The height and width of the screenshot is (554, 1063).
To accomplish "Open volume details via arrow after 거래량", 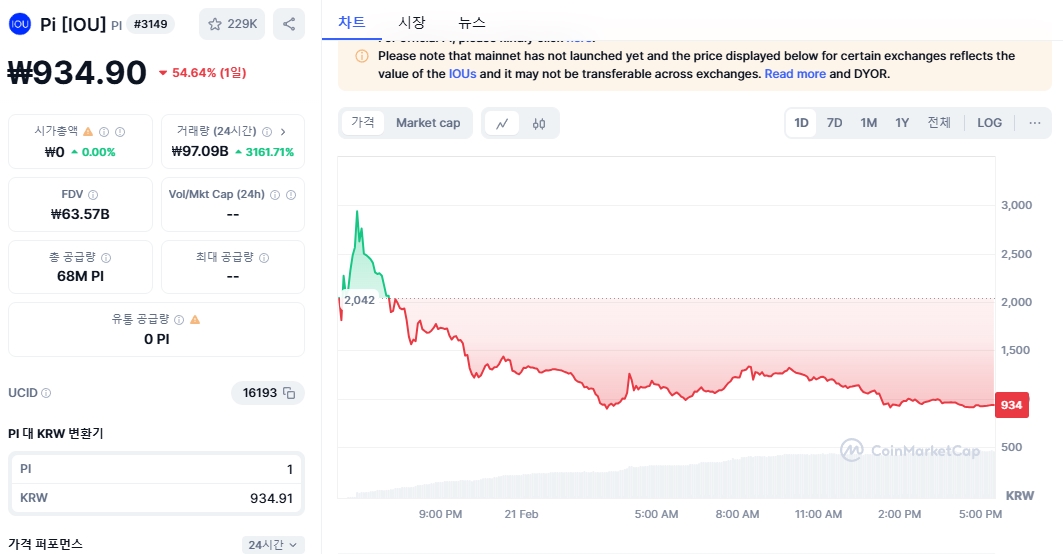I will pyautogui.click(x=283, y=132).
